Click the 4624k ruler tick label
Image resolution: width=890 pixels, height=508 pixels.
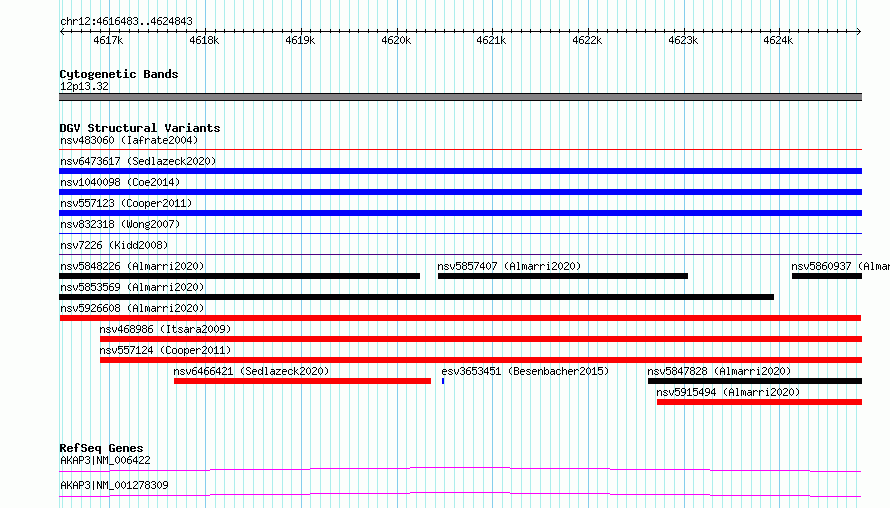point(778,40)
